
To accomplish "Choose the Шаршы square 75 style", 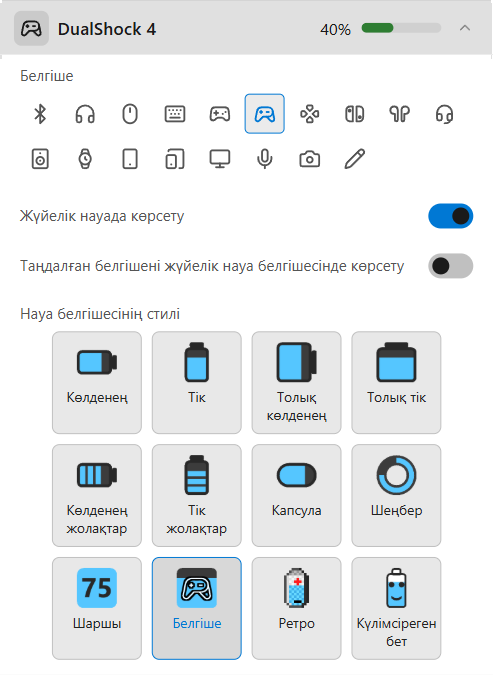I will point(97,608).
